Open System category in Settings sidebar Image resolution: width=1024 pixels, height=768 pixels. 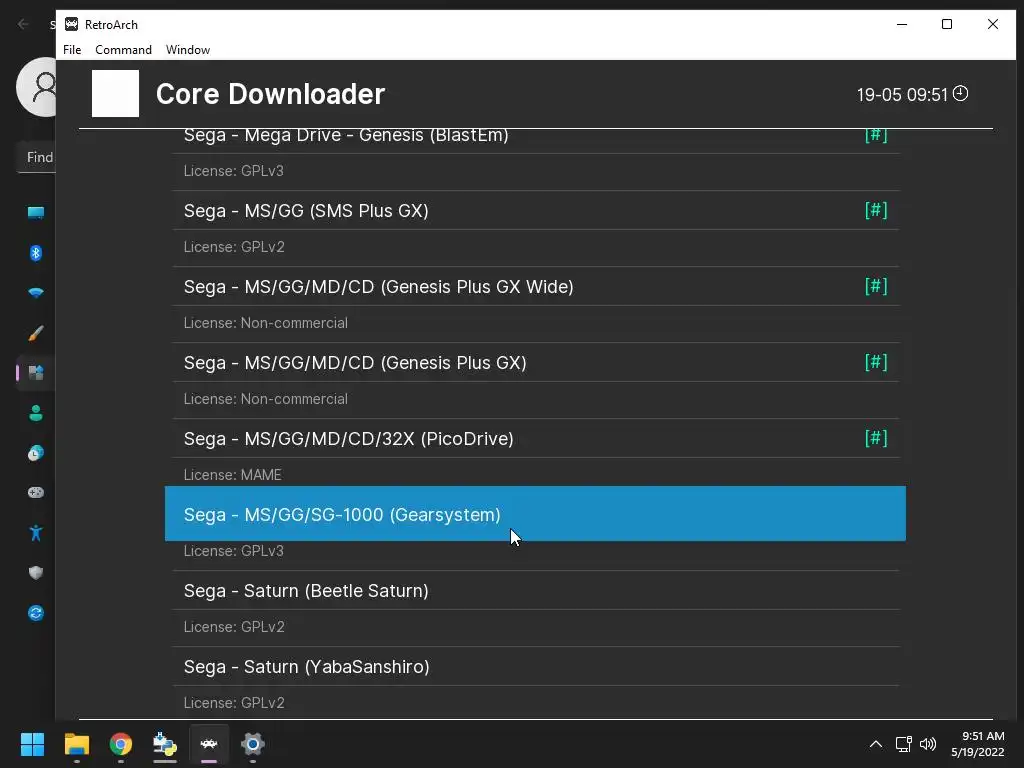[x=36, y=212]
